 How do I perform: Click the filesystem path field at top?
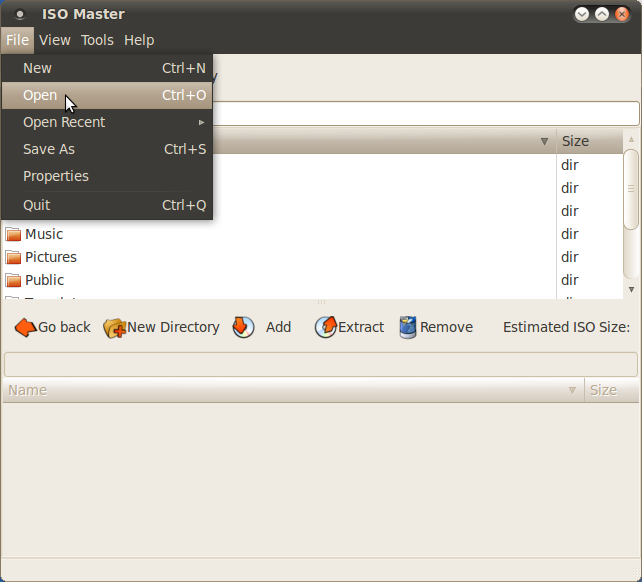(426, 113)
